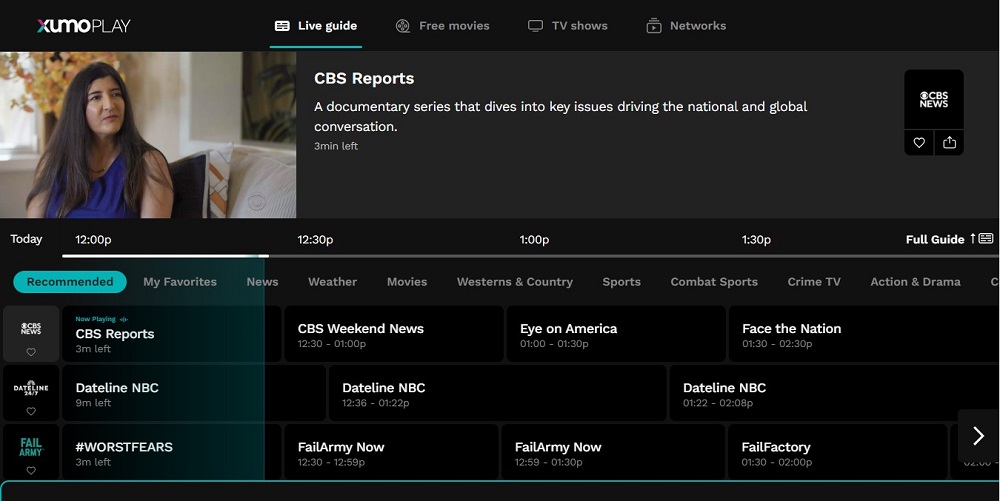Screen dimensions: 1000x501
Task: Select the FailFactory program
Action: 837,452
